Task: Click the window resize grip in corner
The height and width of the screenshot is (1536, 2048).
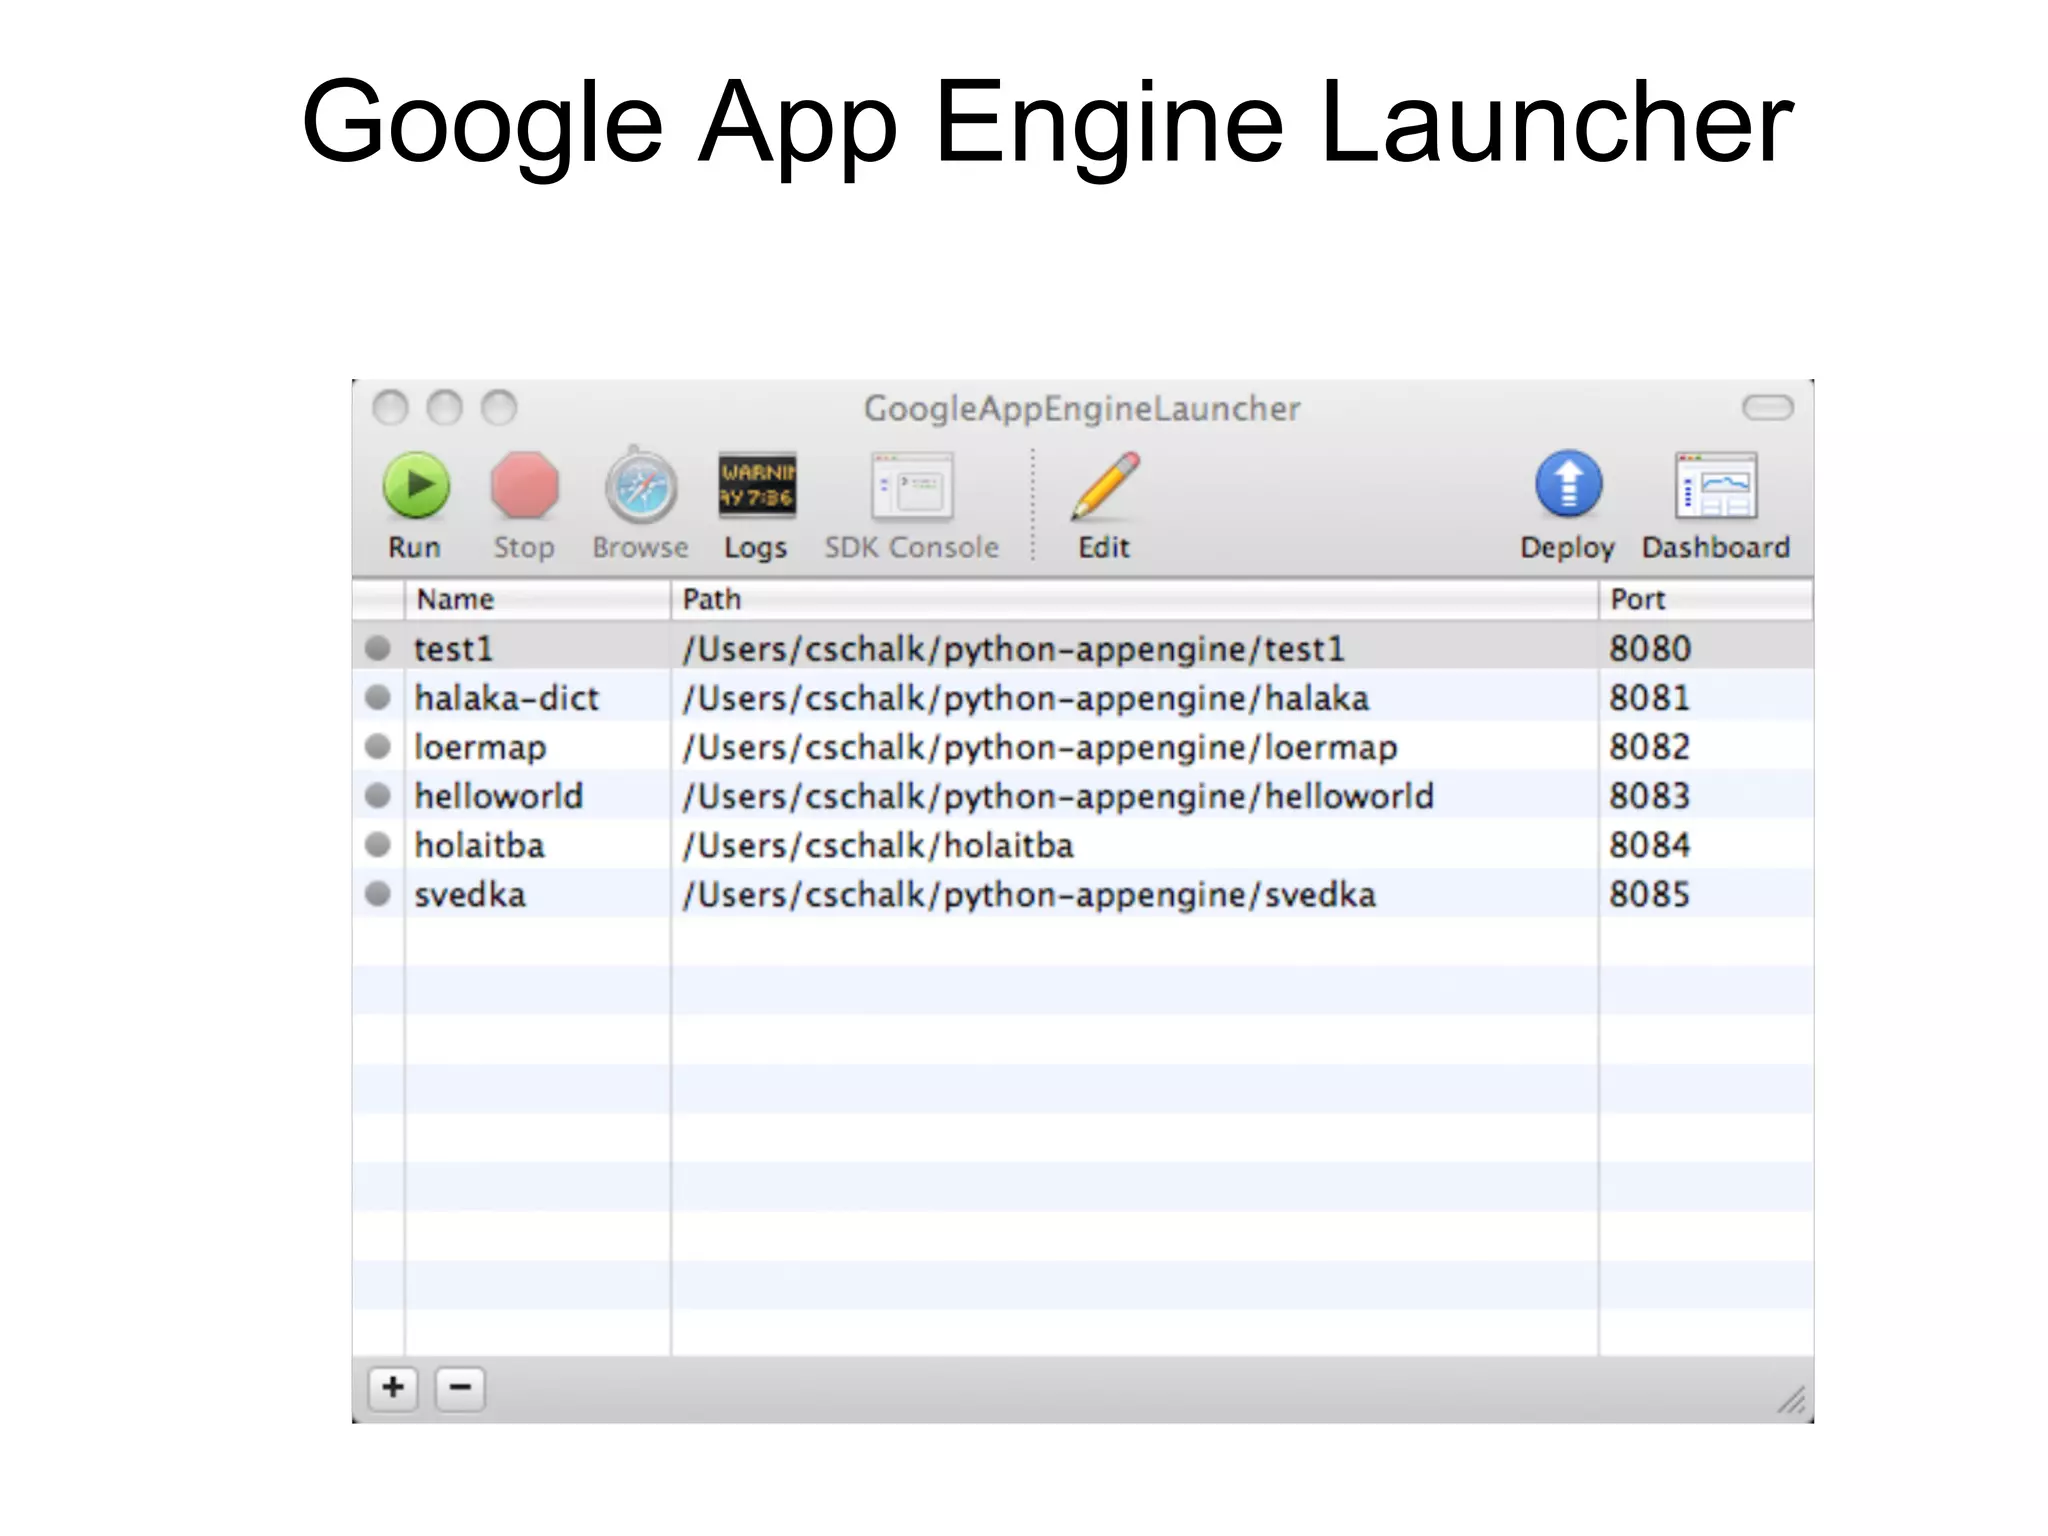Action: pyautogui.click(x=1792, y=1400)
